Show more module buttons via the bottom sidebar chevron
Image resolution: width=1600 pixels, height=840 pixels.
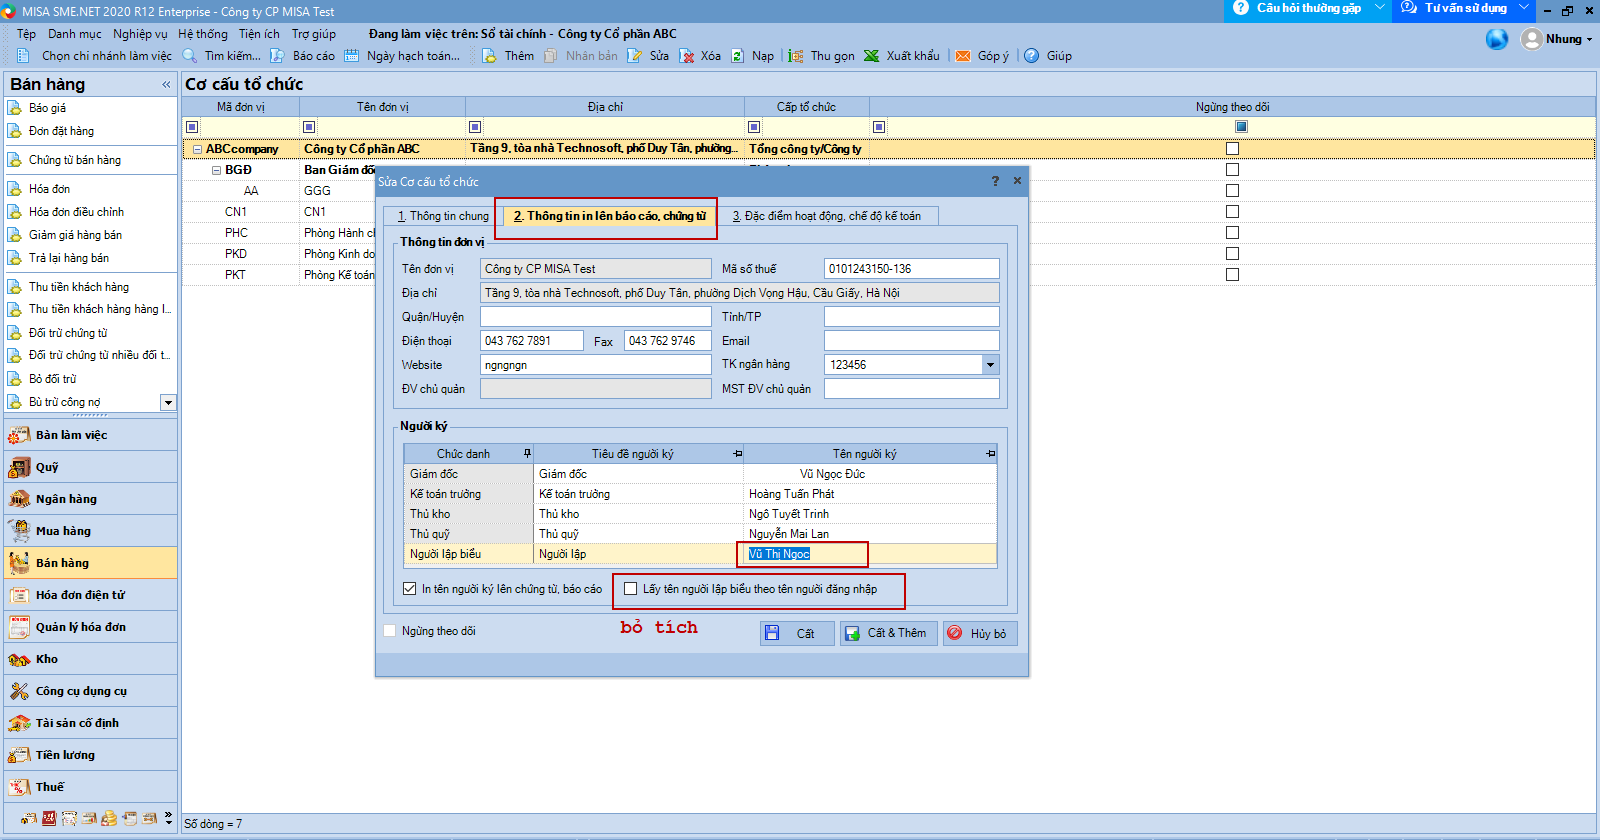coord(168,817)
